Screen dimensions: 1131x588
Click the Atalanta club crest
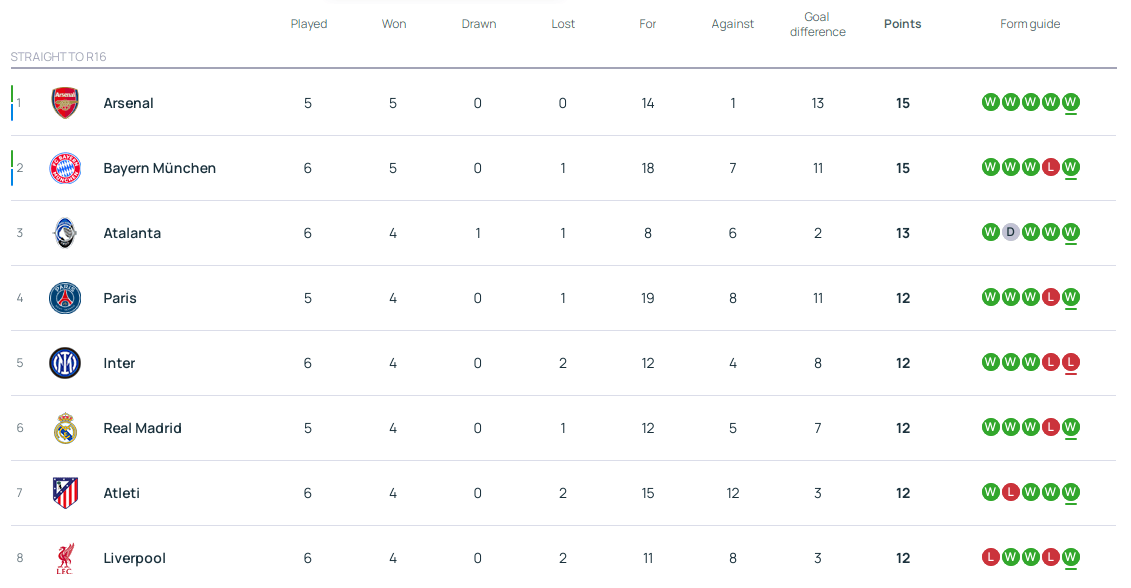[x=65, y=233]
